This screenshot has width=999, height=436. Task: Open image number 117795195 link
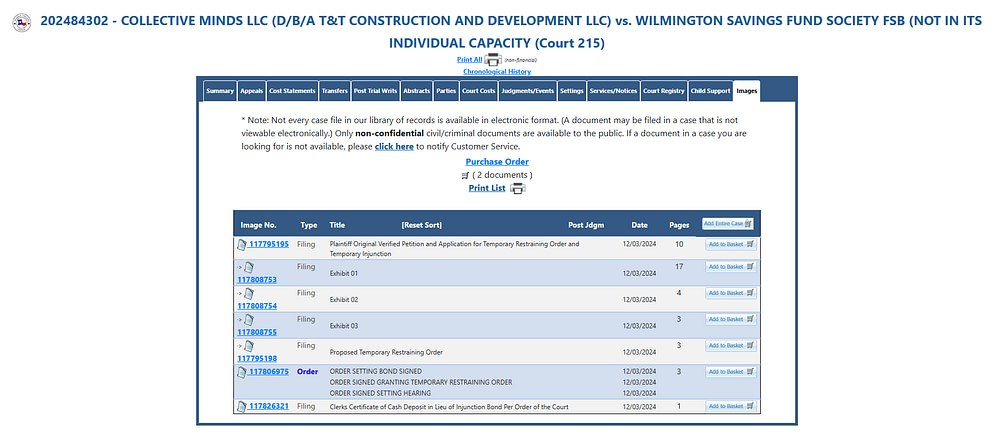tap(268, 244)
